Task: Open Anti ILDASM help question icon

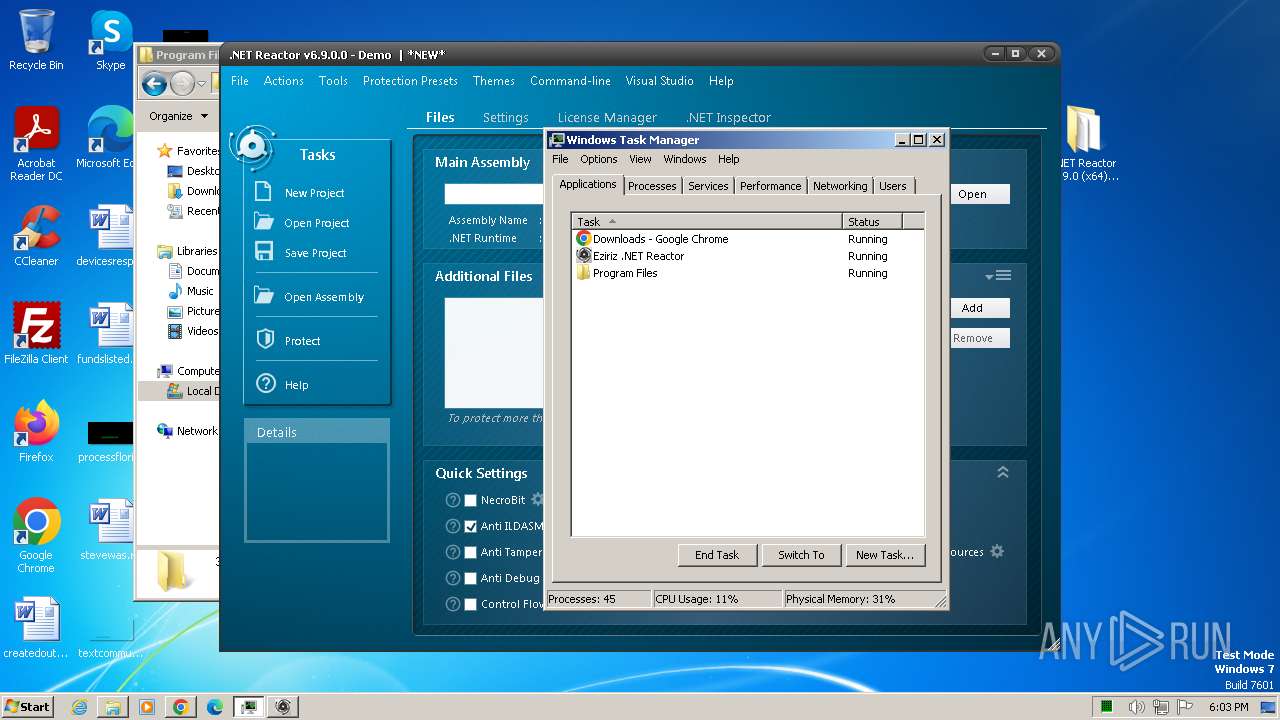Action: pos(453,526)
